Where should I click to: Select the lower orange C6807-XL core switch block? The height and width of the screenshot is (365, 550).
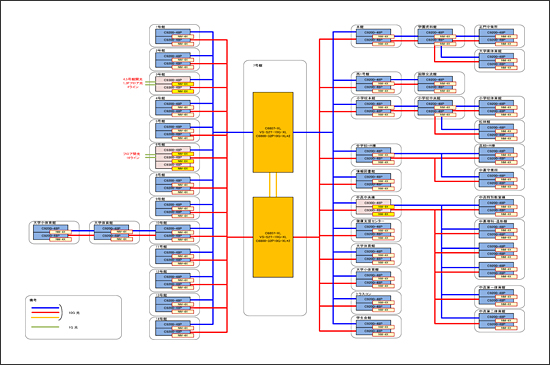pyautogui.click(x=273, y=237)
